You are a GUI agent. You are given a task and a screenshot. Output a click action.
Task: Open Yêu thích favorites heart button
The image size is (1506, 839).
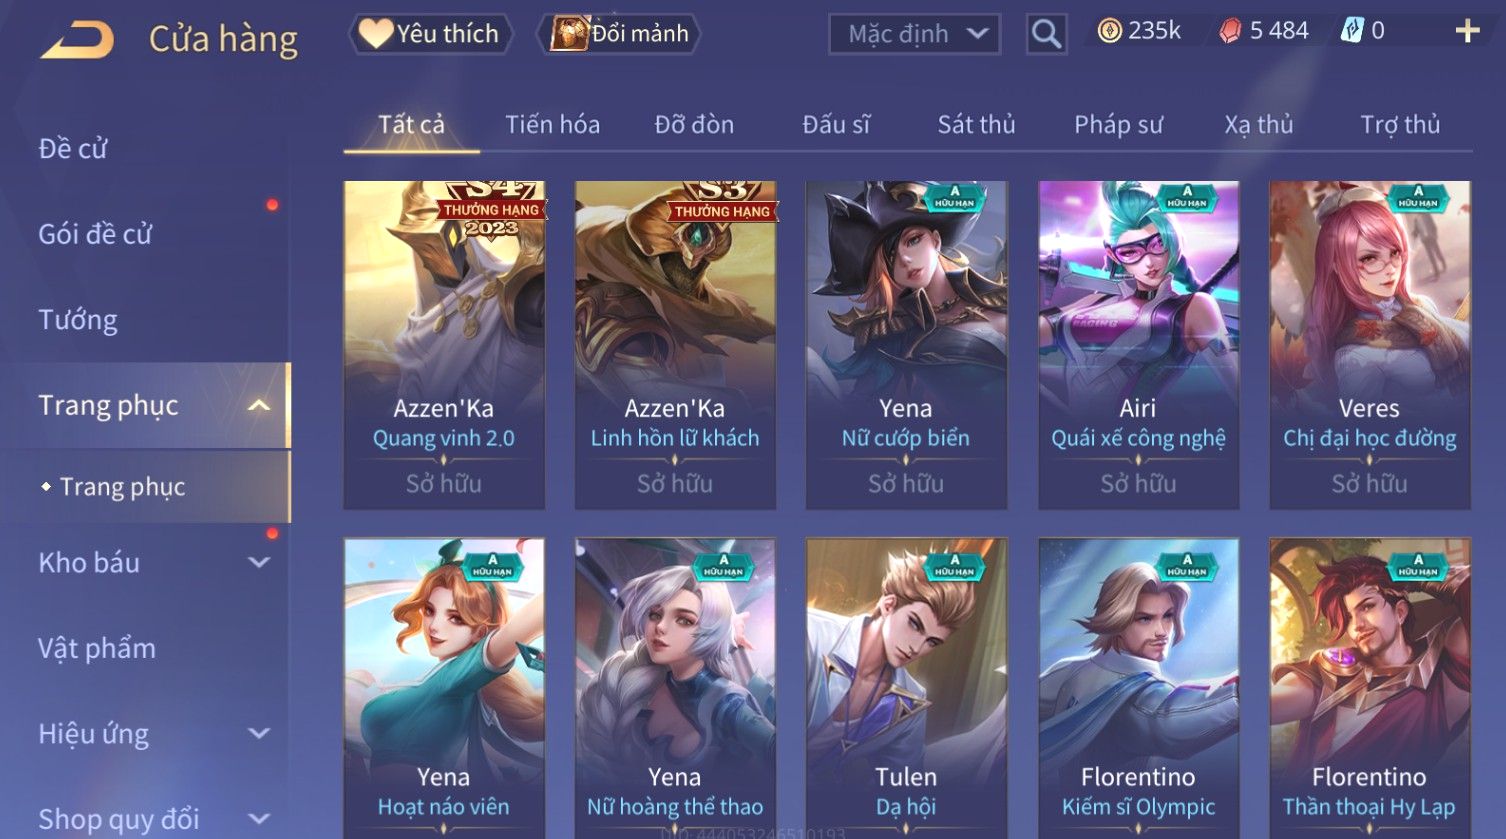[430, 34]
